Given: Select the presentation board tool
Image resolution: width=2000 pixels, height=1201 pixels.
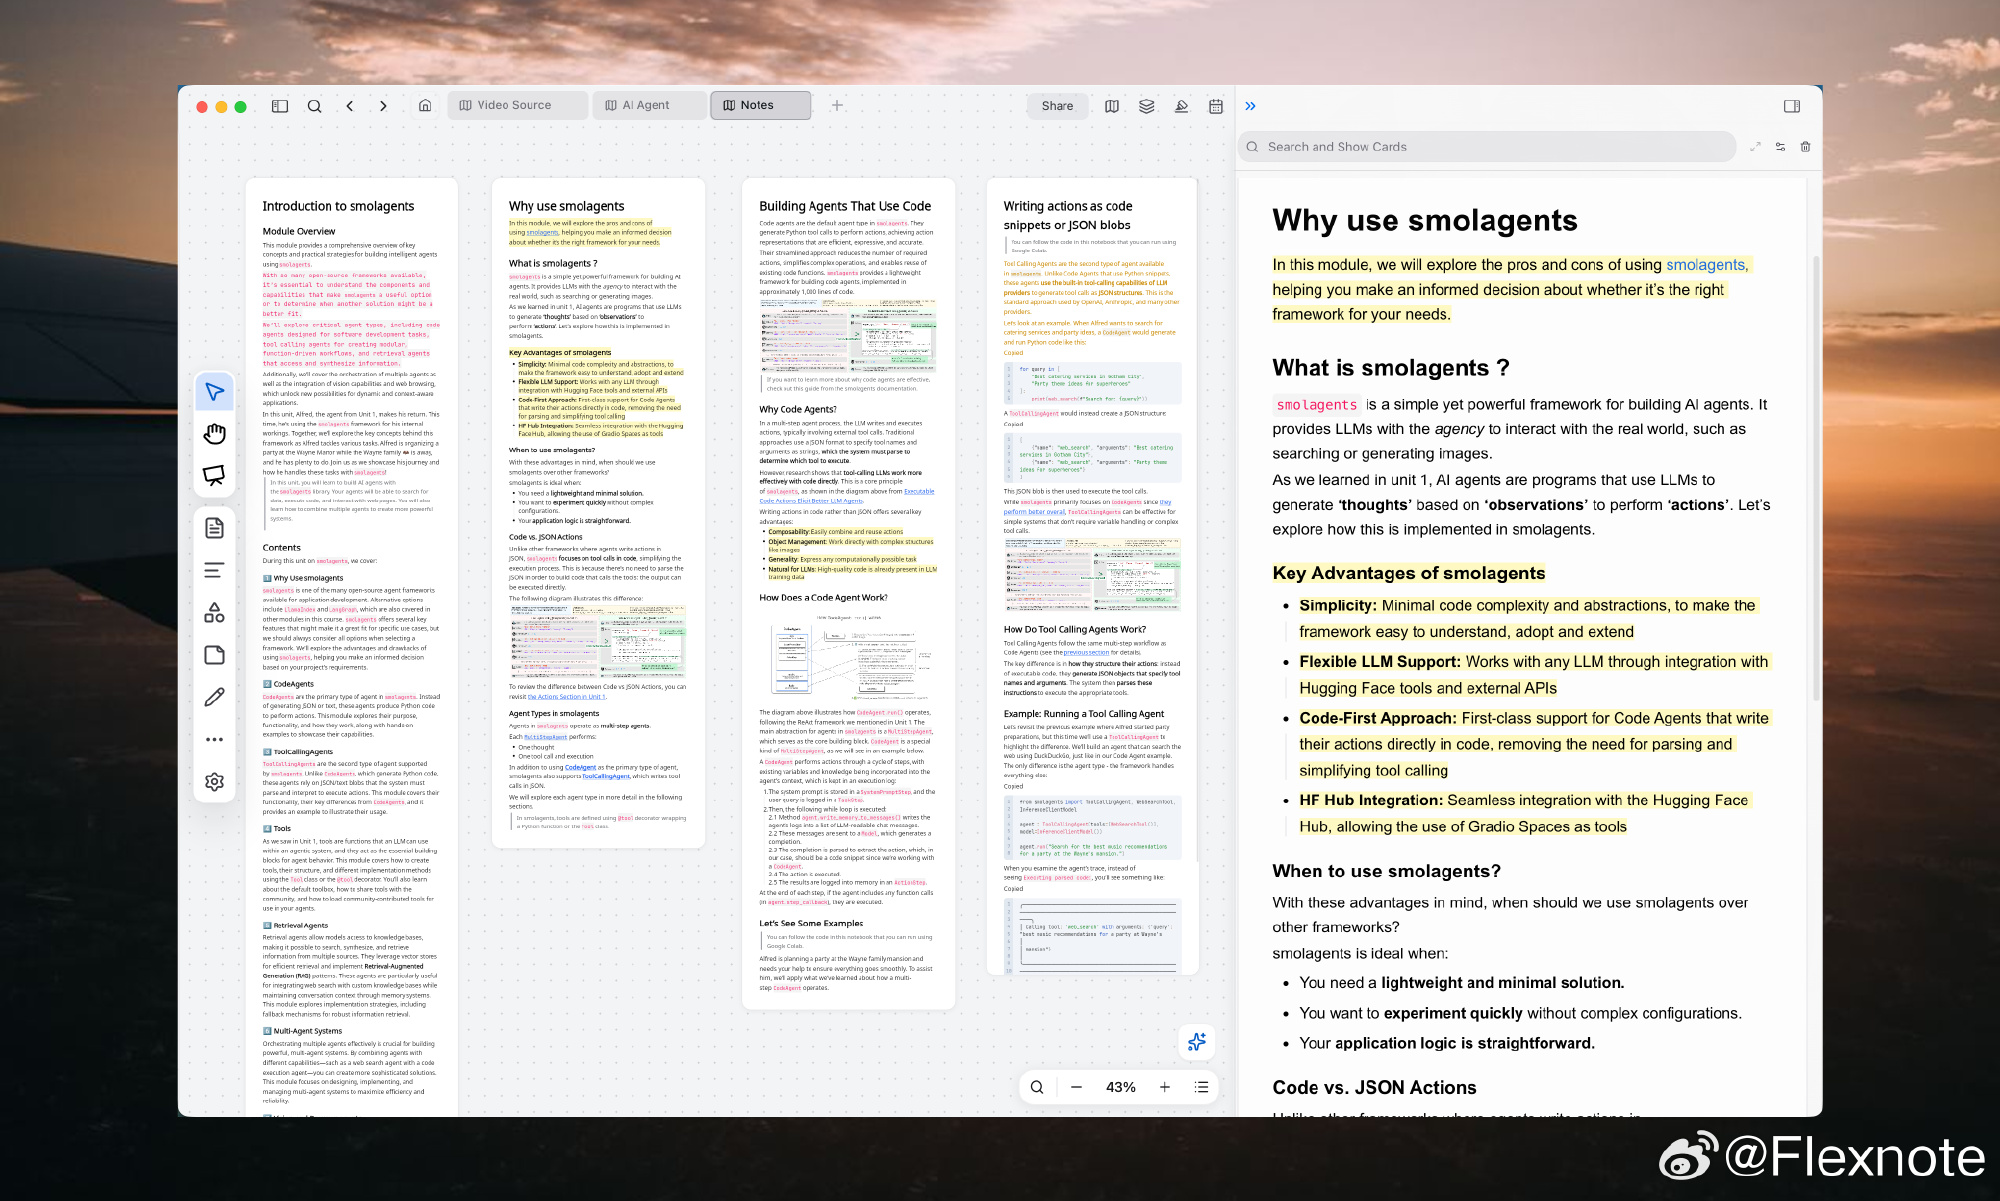Looking at the screenshot, I should click(x=214, y=475).
